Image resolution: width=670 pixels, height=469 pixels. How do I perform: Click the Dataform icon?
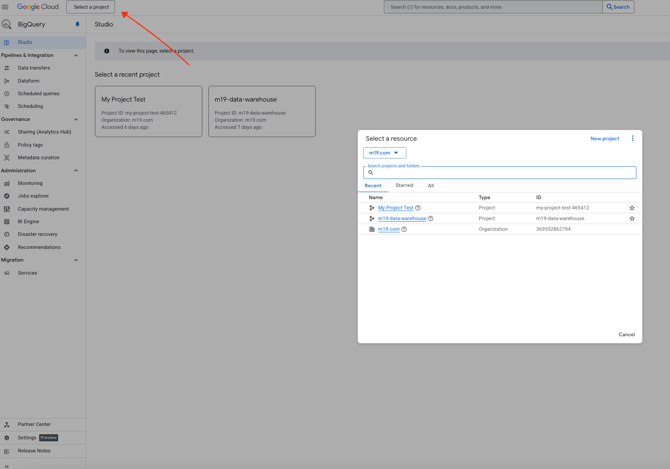click(6, 81)
